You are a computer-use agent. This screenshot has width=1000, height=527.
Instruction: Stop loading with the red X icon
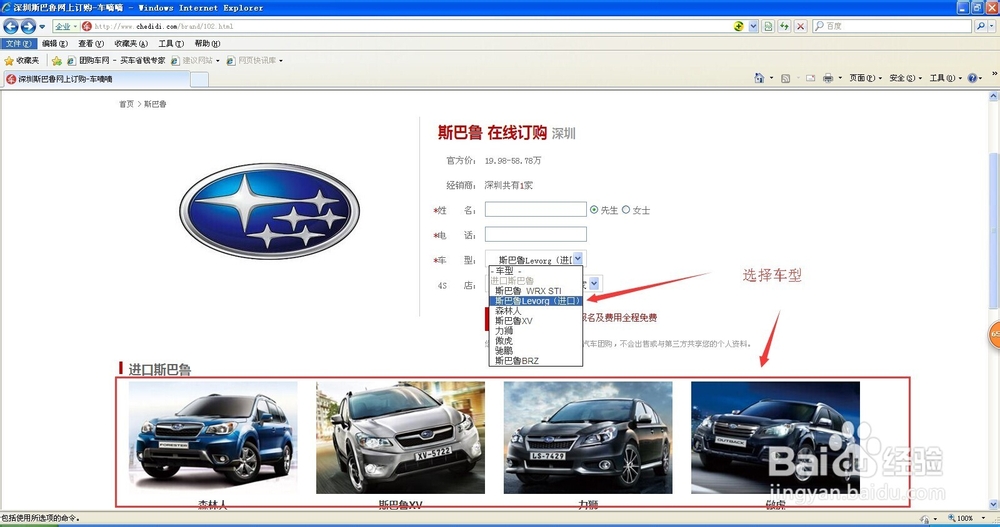point(800,26)
